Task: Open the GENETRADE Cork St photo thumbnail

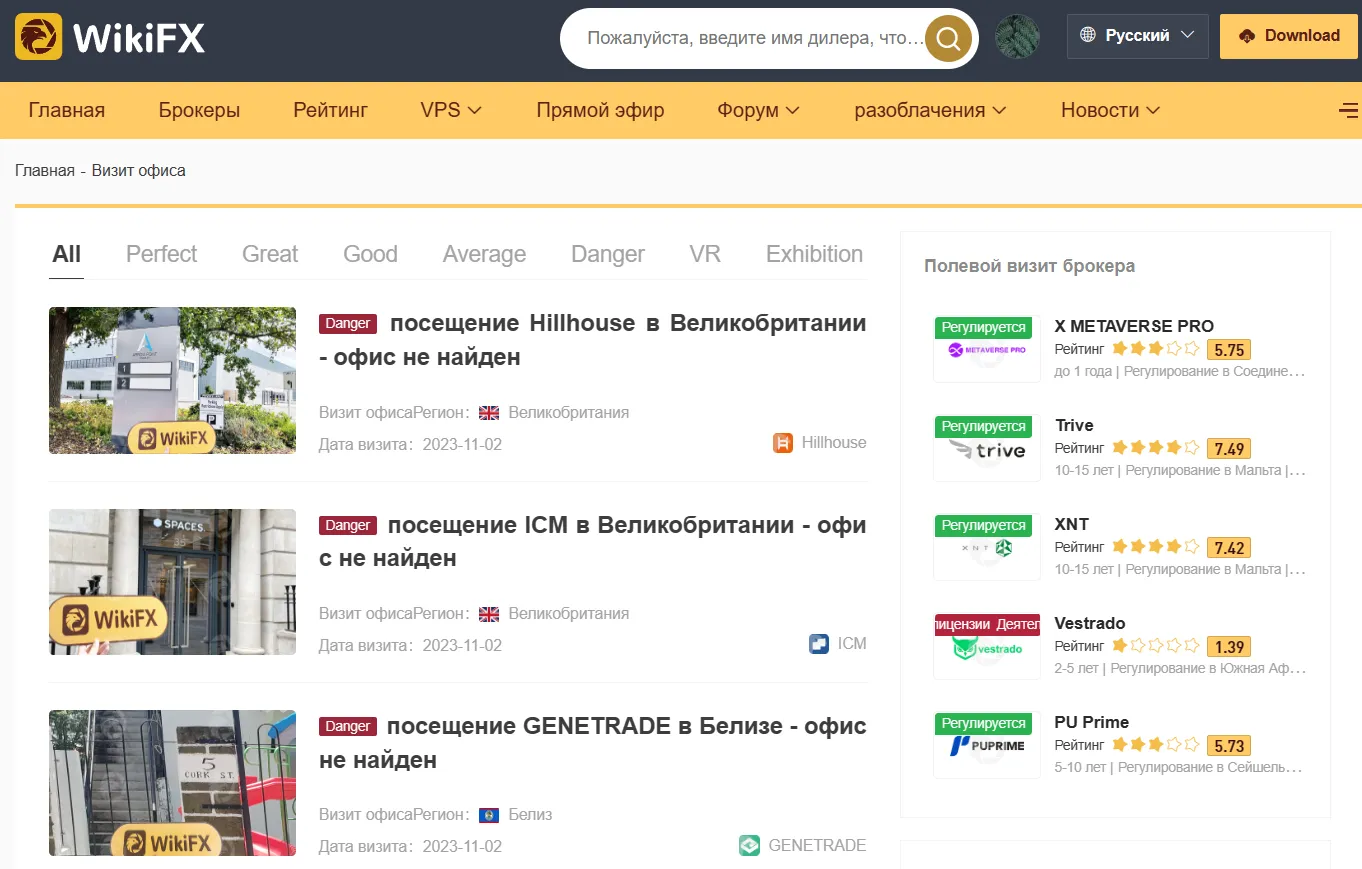Action: click(x=172, y=783)
